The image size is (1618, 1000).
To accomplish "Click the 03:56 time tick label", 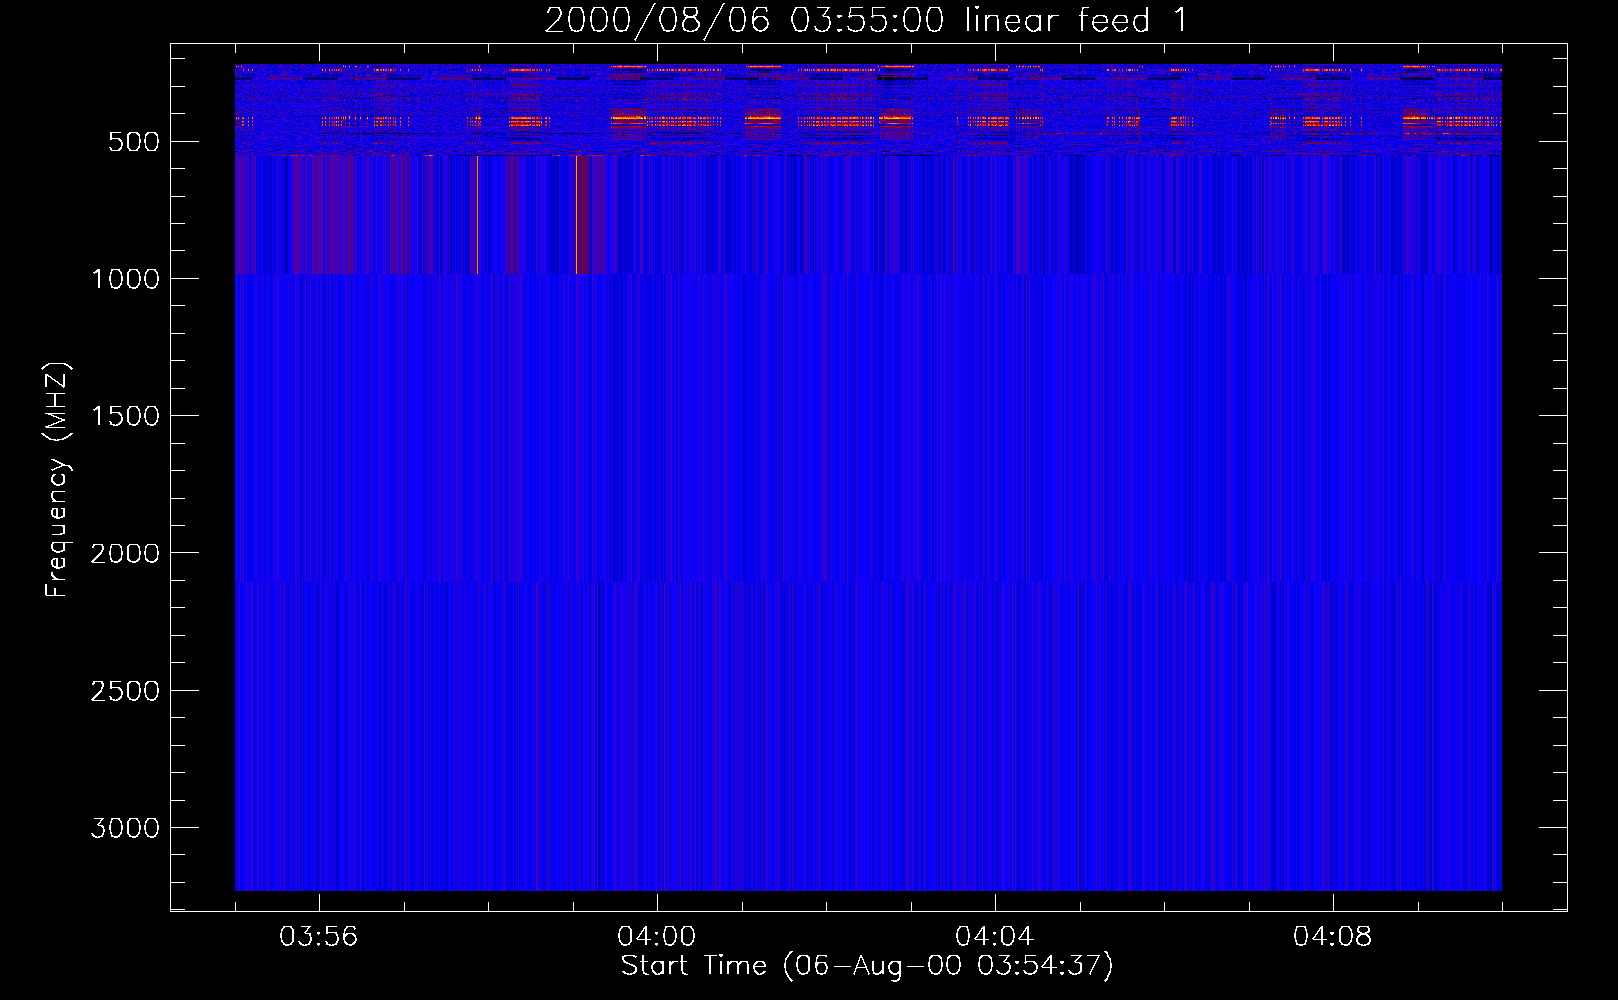I will point(319,937).
